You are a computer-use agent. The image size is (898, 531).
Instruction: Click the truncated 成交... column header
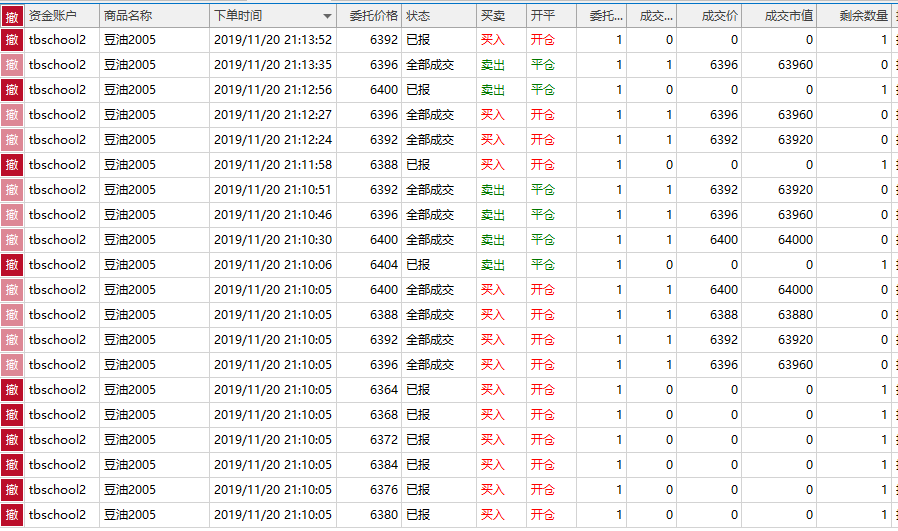click(x=652, y=16)
